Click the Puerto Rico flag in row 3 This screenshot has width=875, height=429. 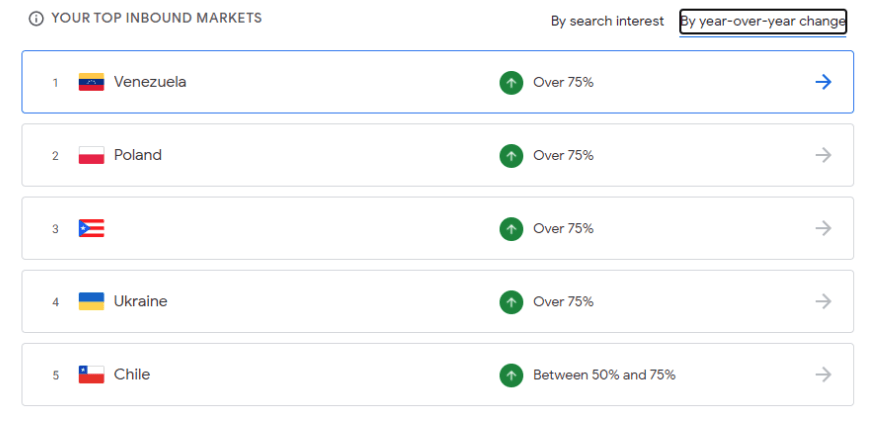92,228
